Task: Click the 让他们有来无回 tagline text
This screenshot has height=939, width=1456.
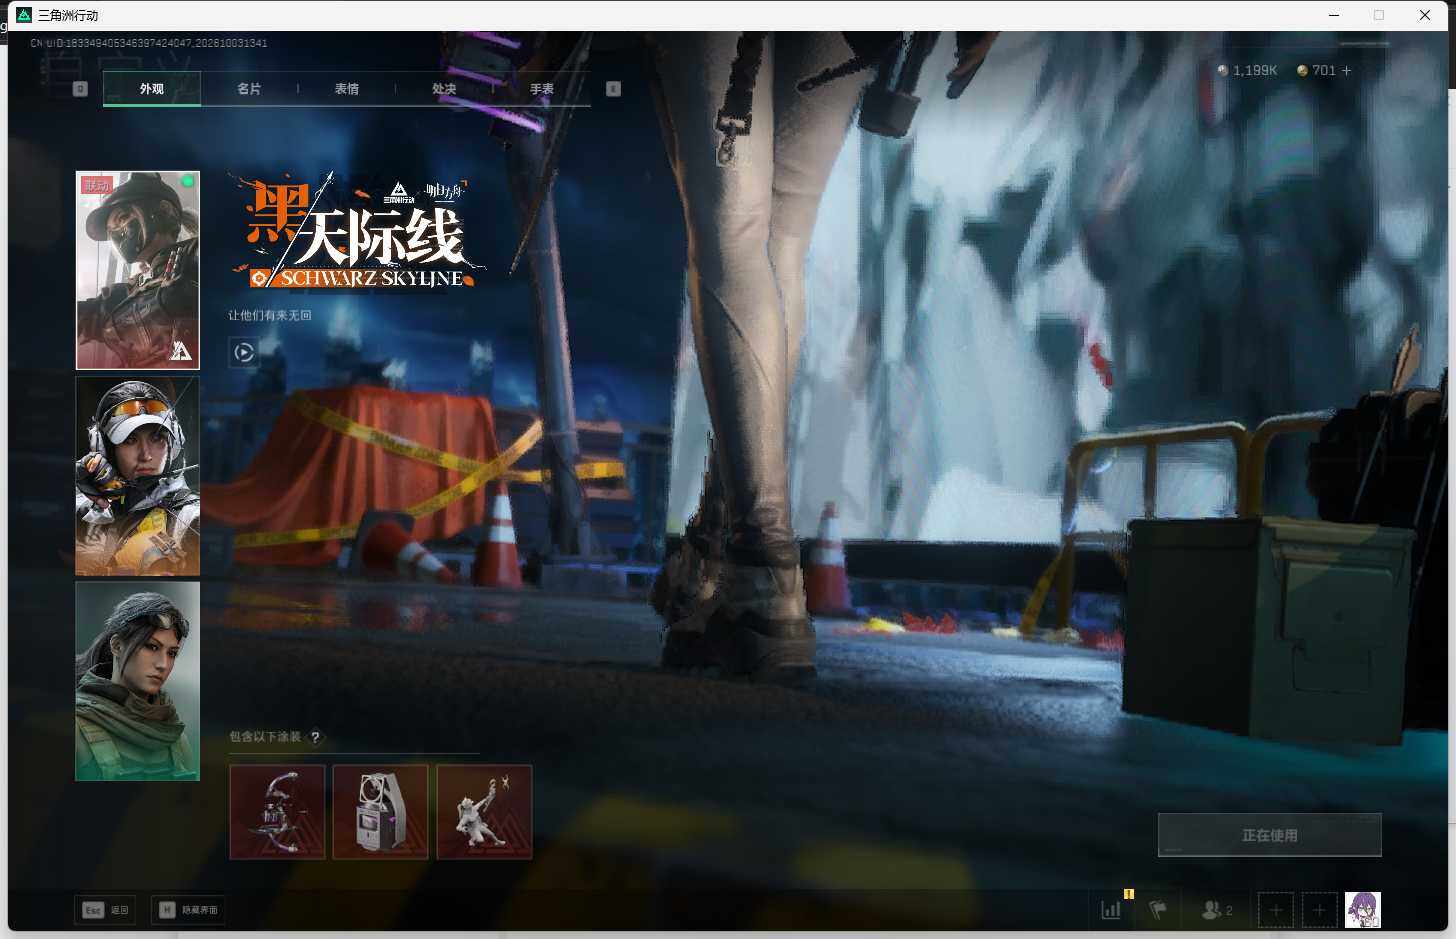Action: tap(270, 315)
